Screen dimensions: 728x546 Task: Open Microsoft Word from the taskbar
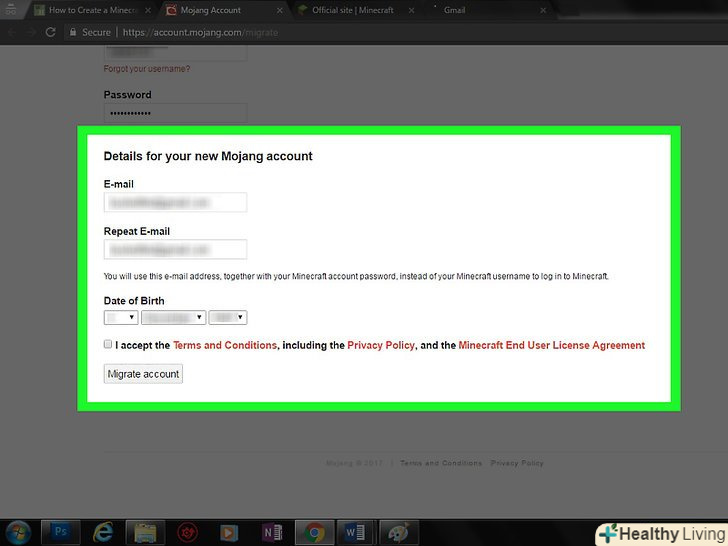pos(355,532)
